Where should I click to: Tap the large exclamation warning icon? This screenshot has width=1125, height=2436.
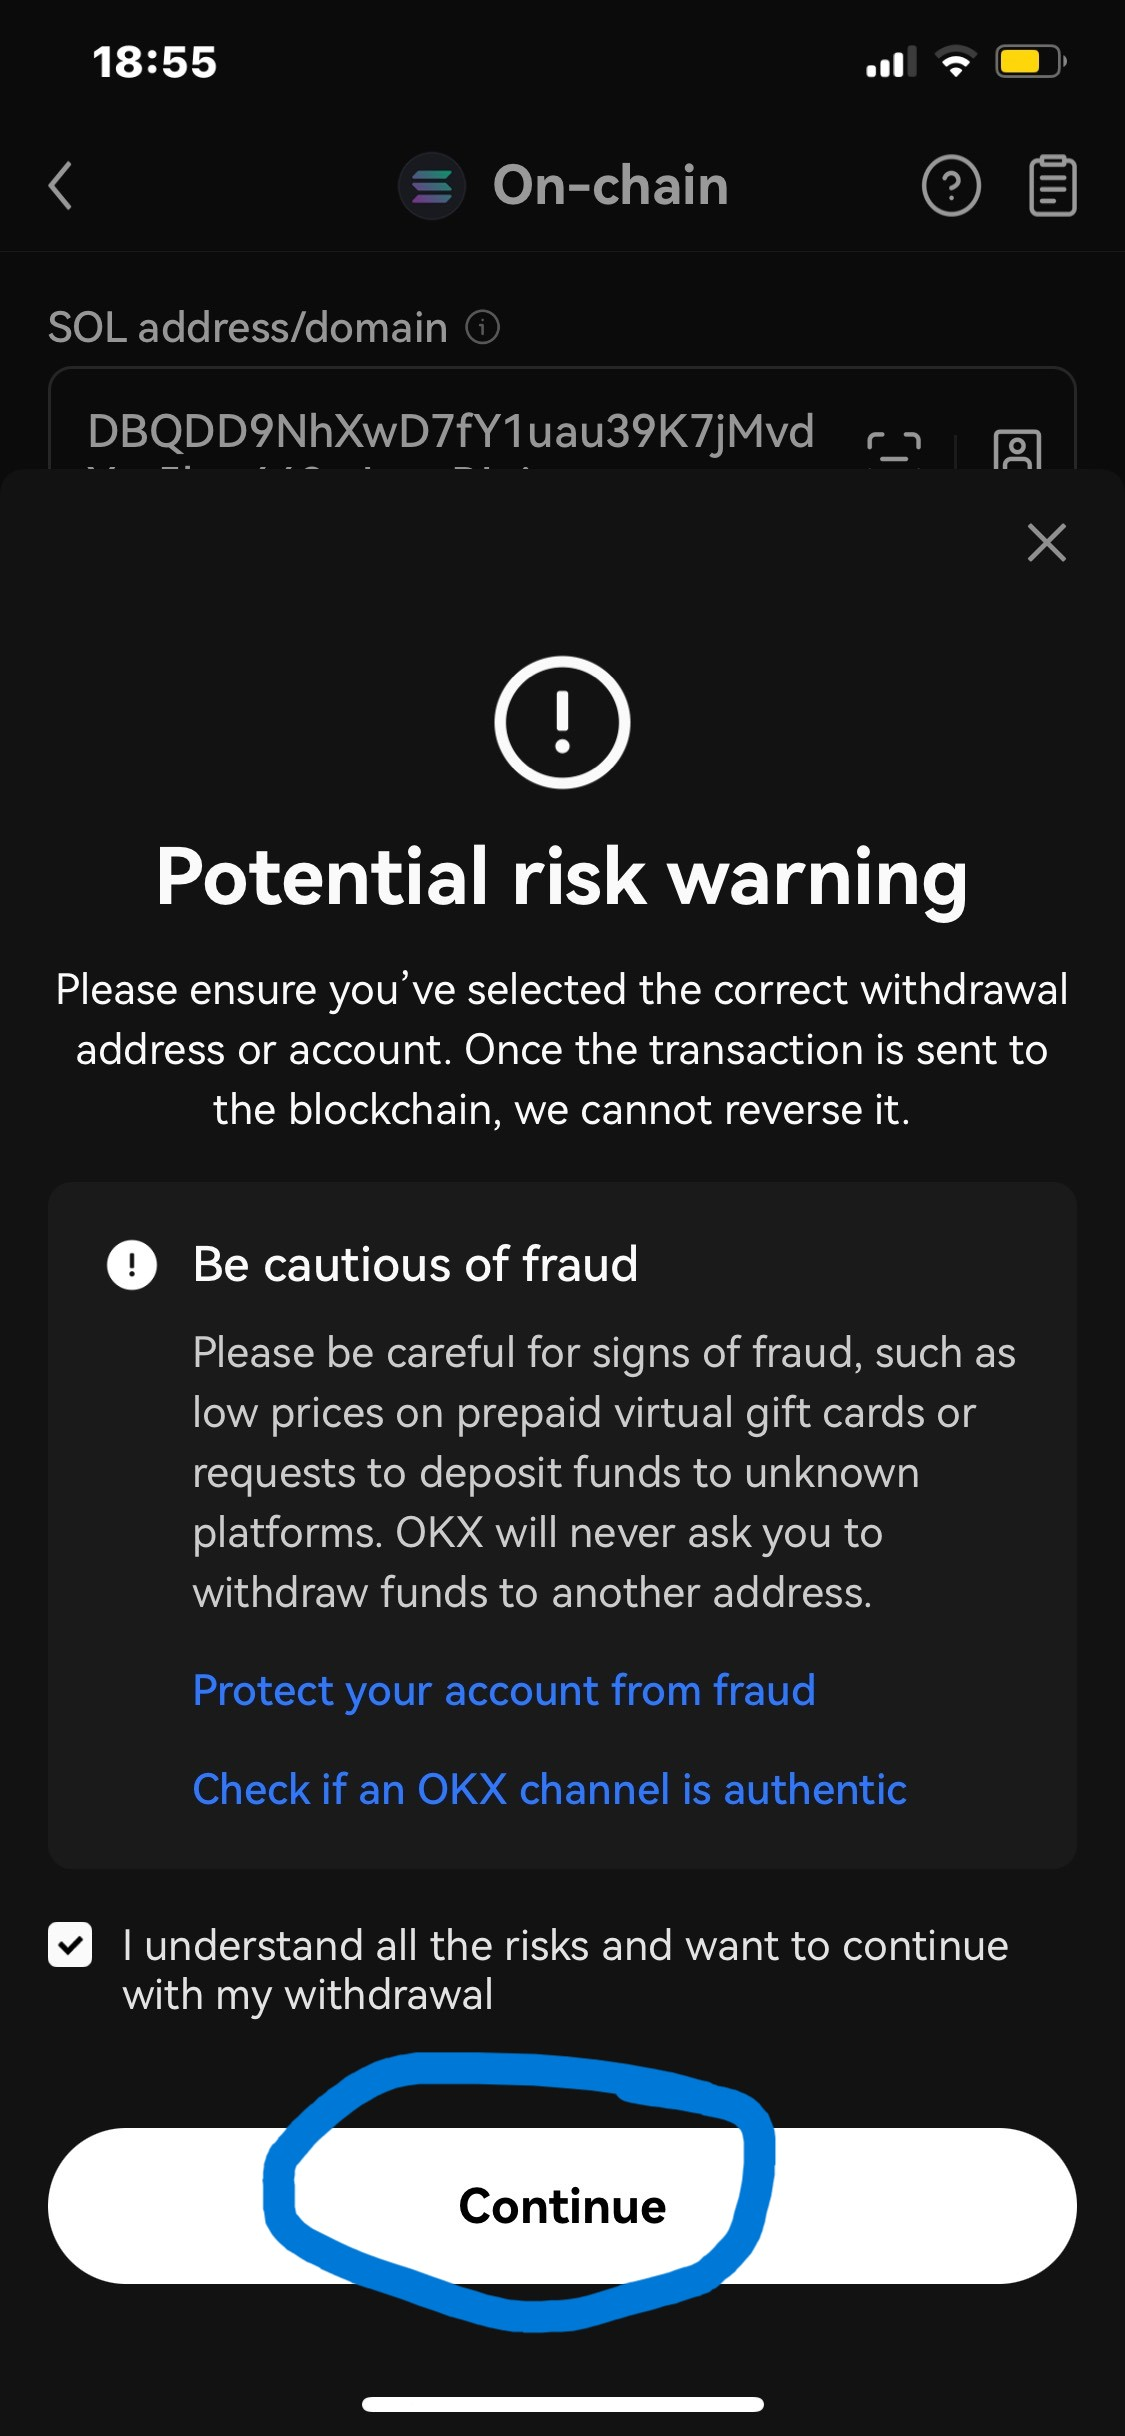562,722
